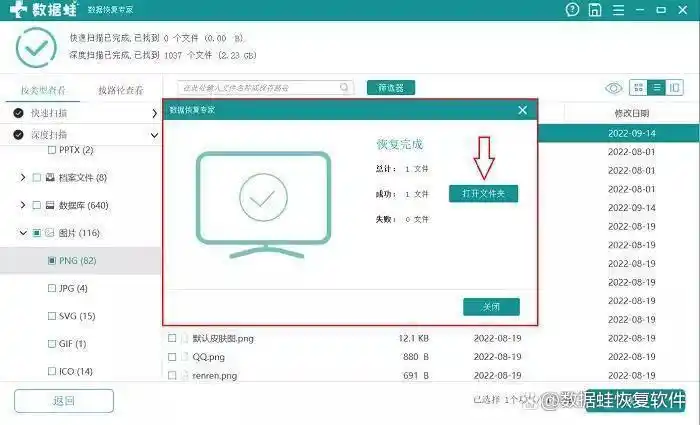Click the 快速扫描 label
The image size is (700, 425).
coord(49,113)
